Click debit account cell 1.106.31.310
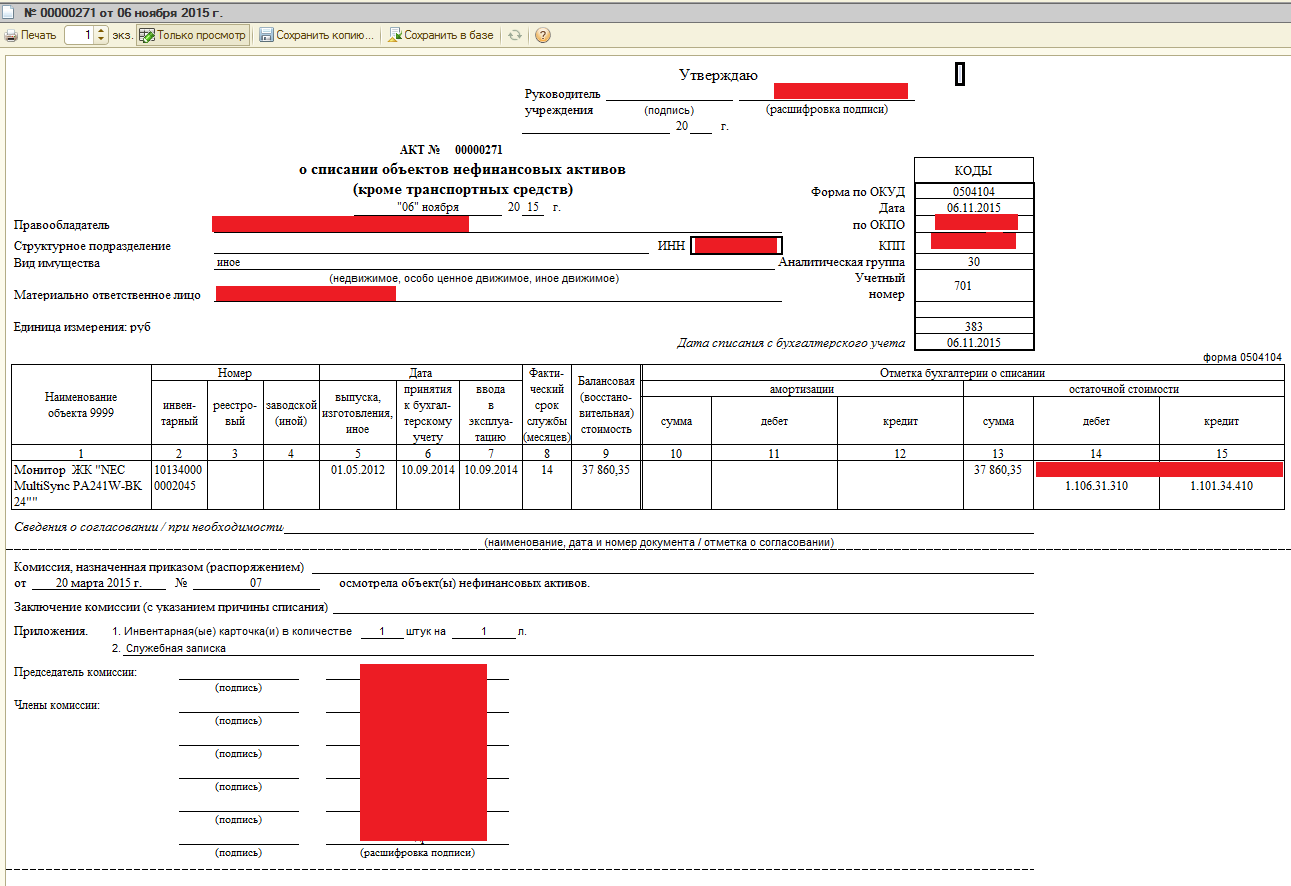Screen dimensions: 1291x886 [x=1097, y=486]
